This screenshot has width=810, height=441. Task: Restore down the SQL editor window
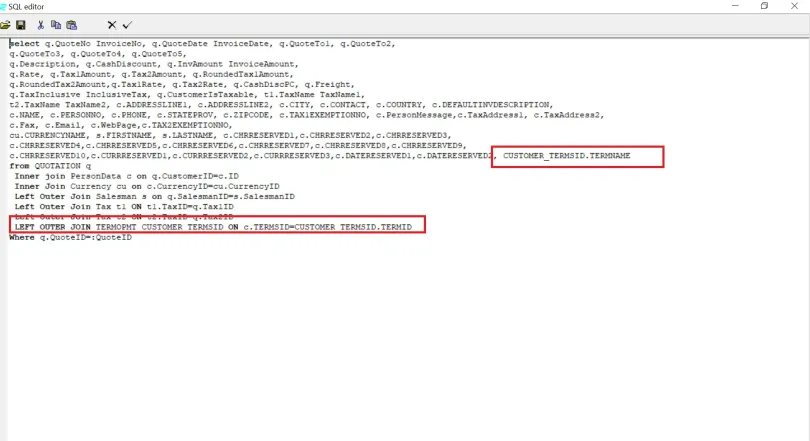coord(765,6)
